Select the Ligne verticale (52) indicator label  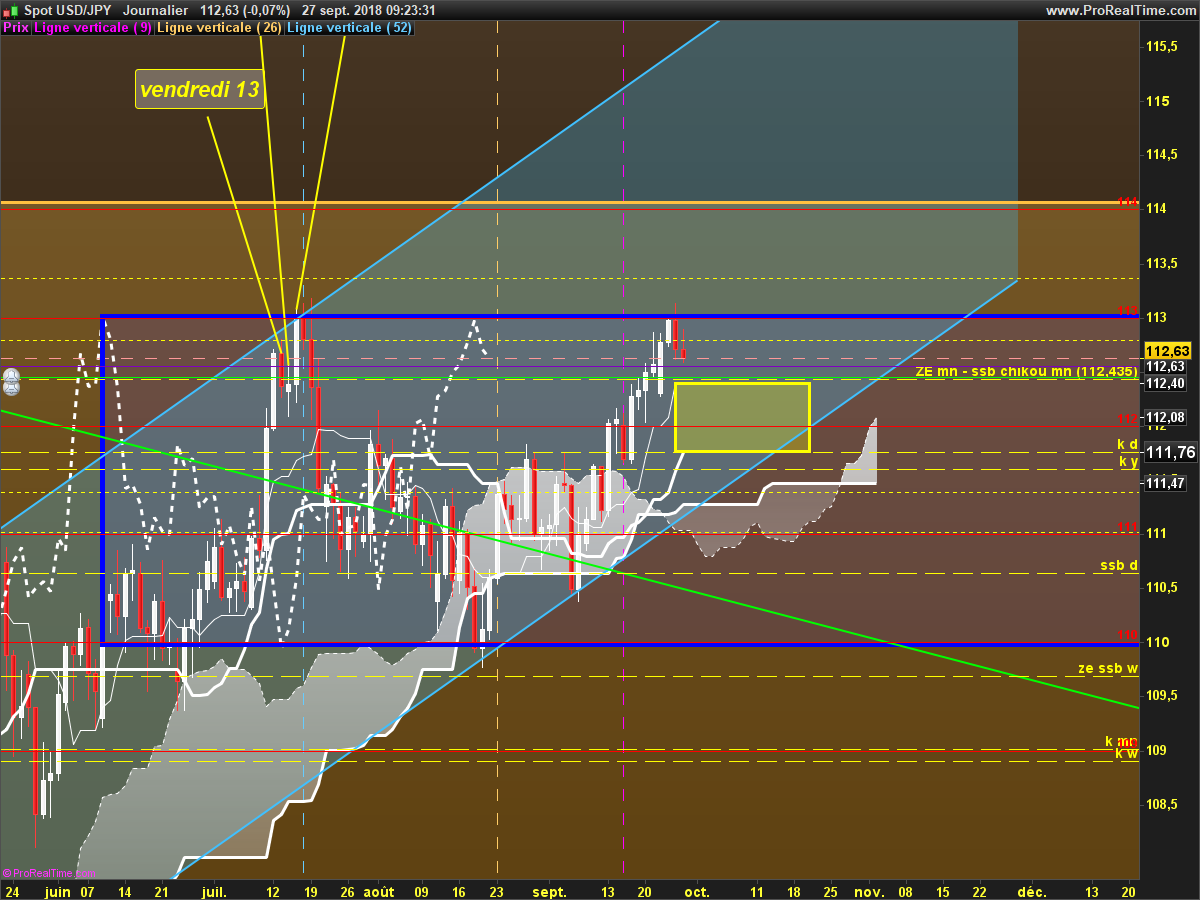point(349,28)
